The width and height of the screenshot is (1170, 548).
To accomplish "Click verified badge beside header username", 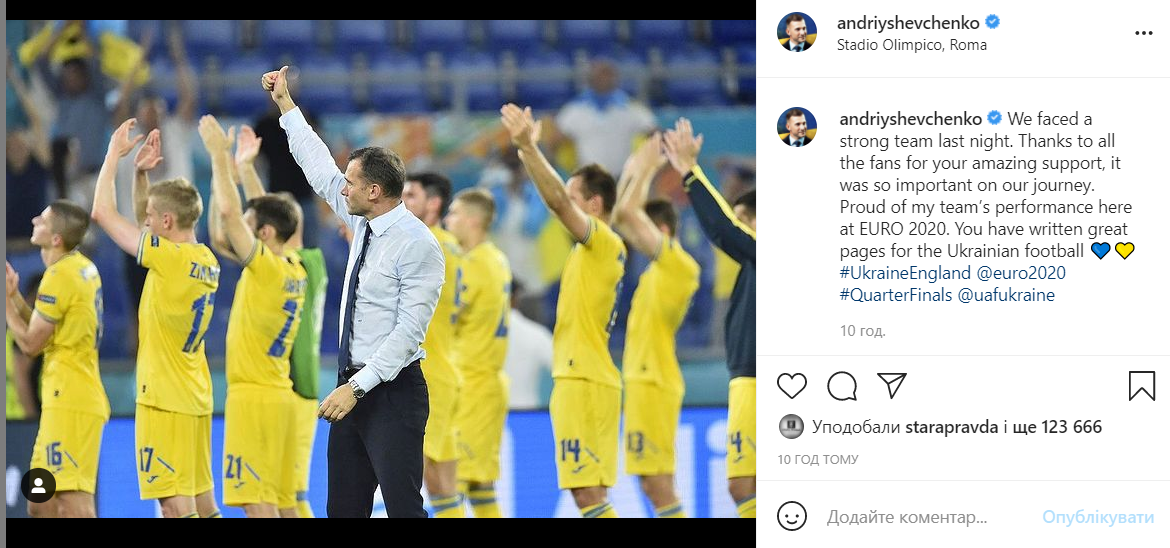I will (x=992, y=22).
